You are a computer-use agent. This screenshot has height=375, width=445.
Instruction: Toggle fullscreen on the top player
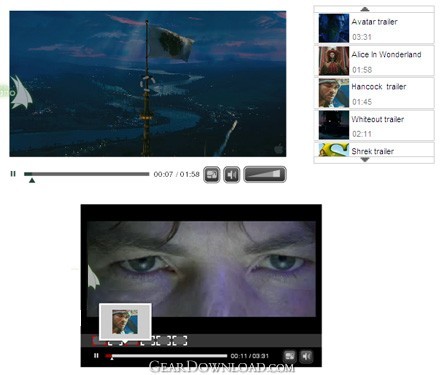(211, 174)
